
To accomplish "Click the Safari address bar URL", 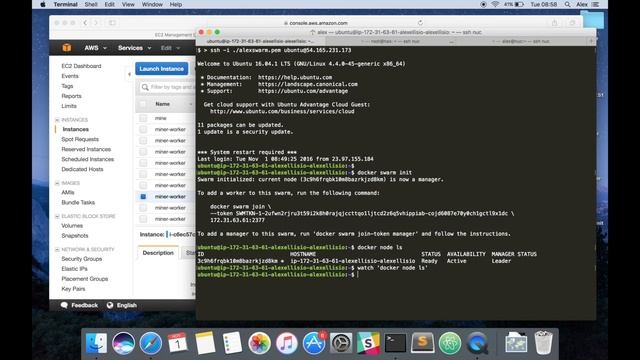I will [x=318, y=23].
